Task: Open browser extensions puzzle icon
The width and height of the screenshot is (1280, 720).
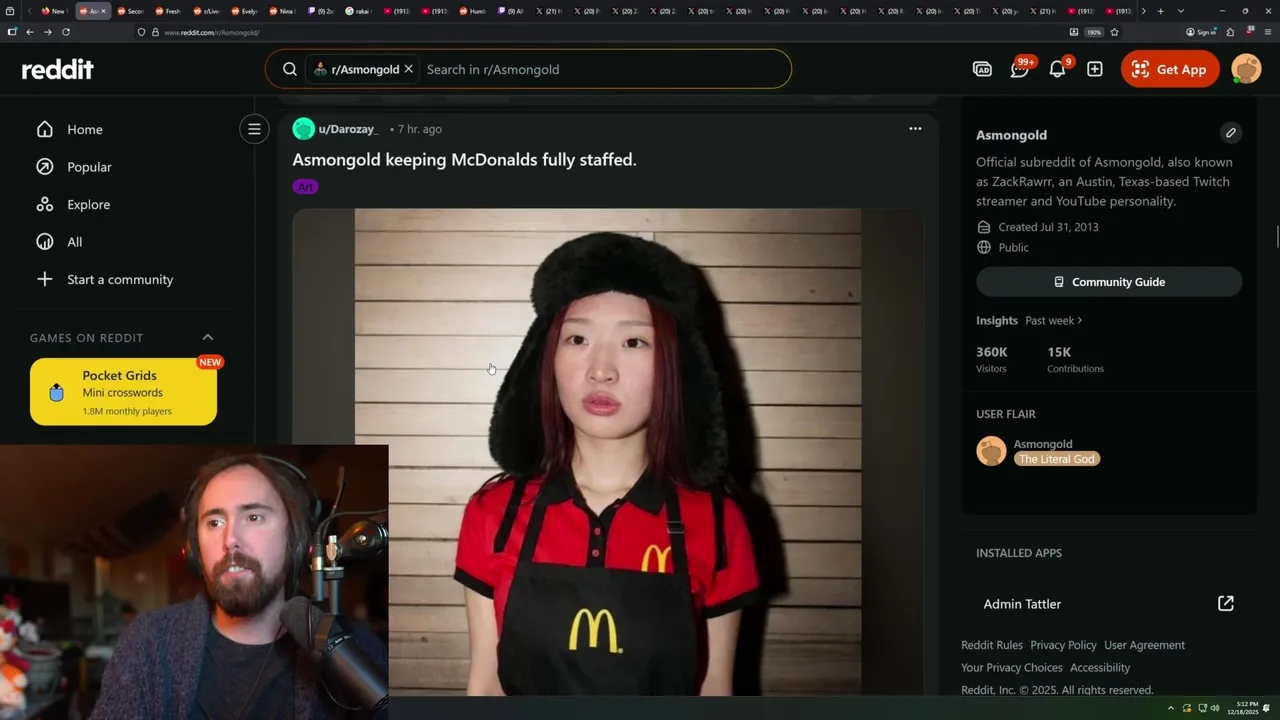Action: coord(1230,32)
